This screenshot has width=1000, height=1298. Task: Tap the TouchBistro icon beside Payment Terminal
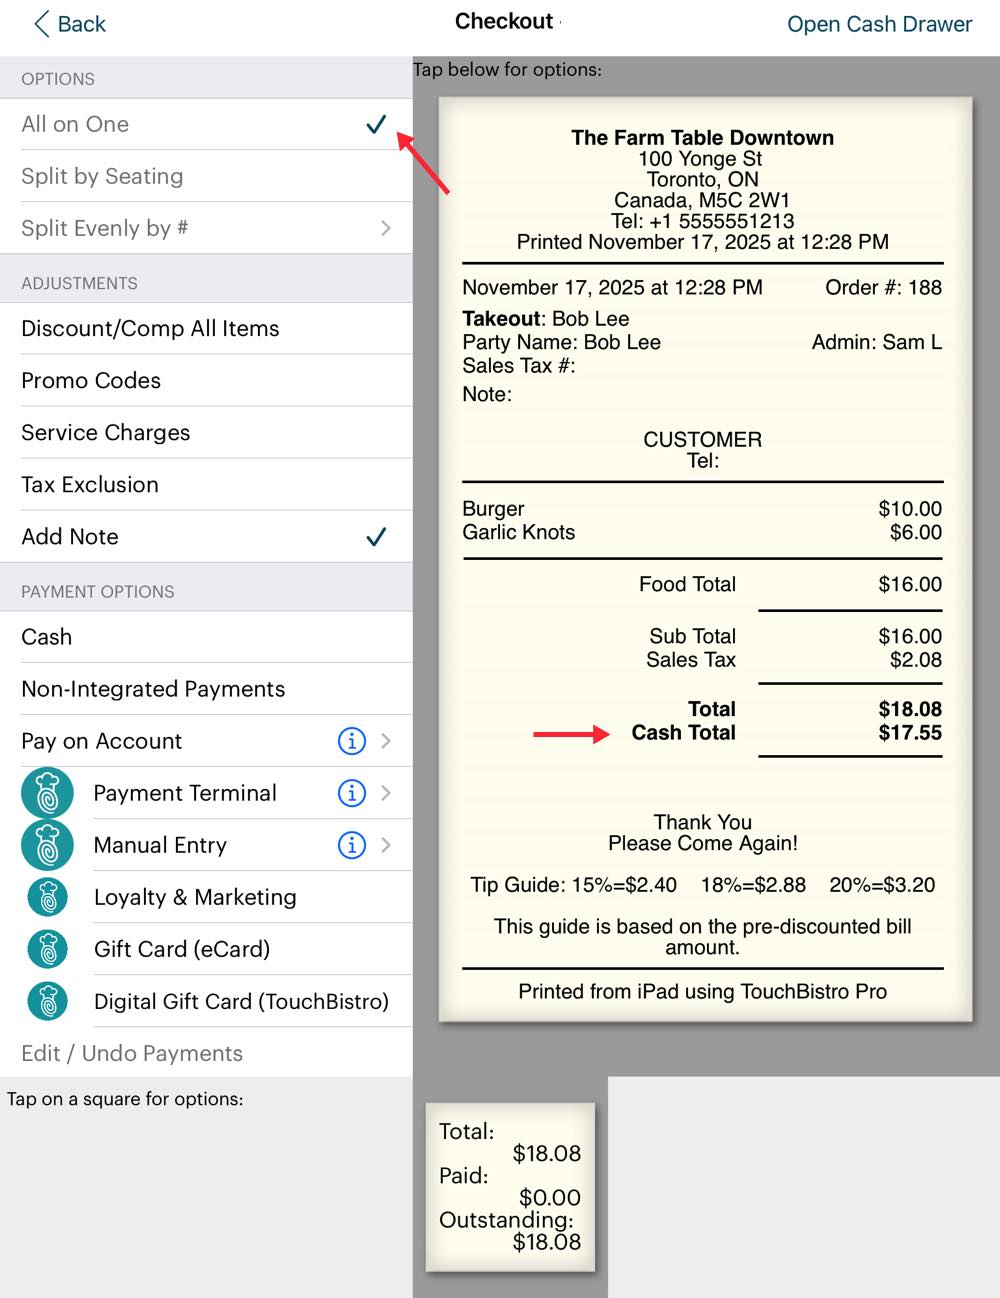tap(47, 793)
